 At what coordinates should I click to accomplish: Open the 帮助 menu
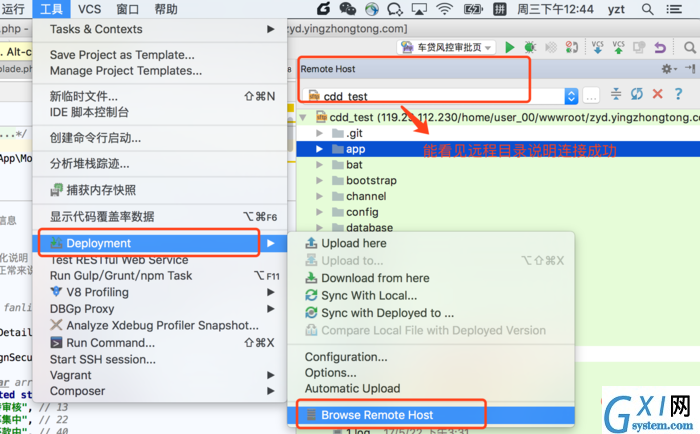(x=166, y=9)
